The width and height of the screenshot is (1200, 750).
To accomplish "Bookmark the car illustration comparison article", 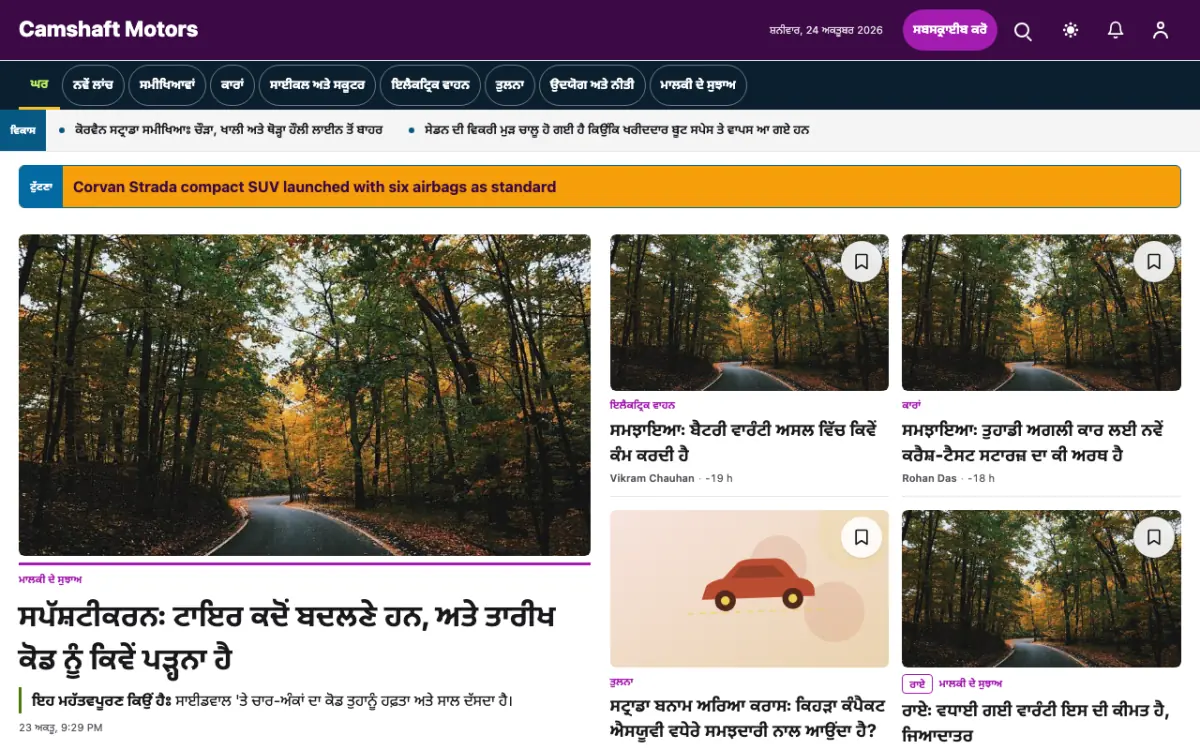I will pos(861,538).
